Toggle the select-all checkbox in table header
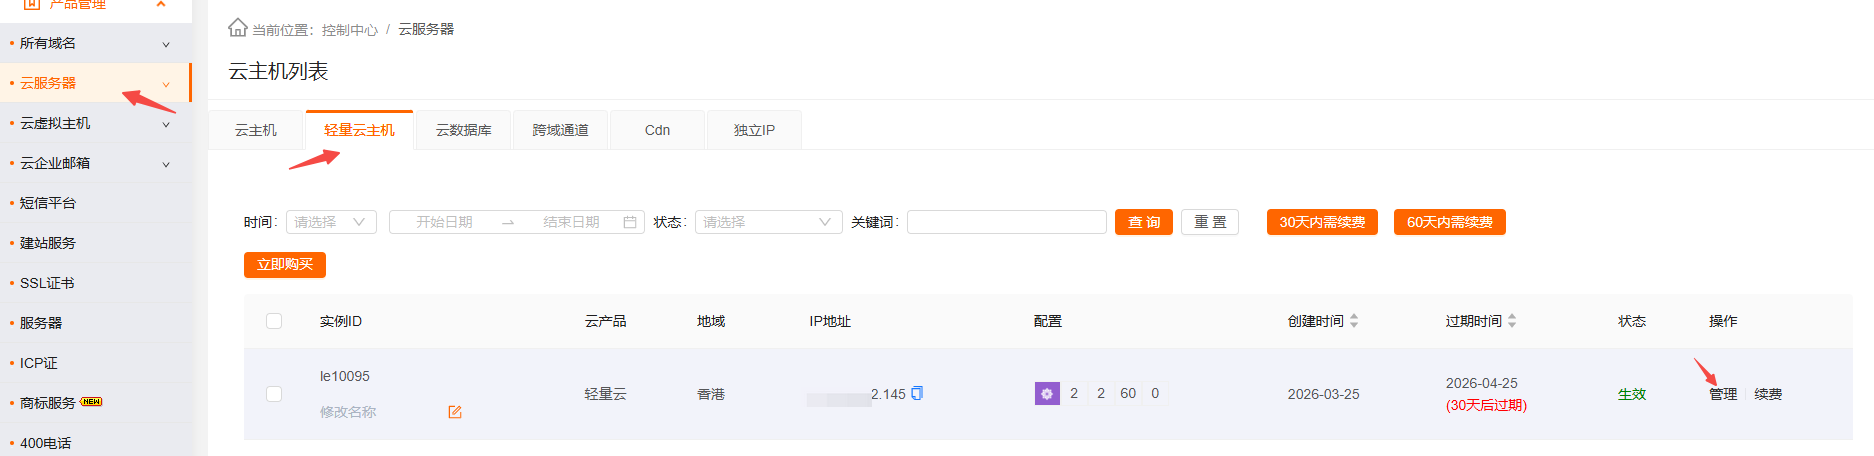Viewport: 1874px width, 456px height. (274, 321)
